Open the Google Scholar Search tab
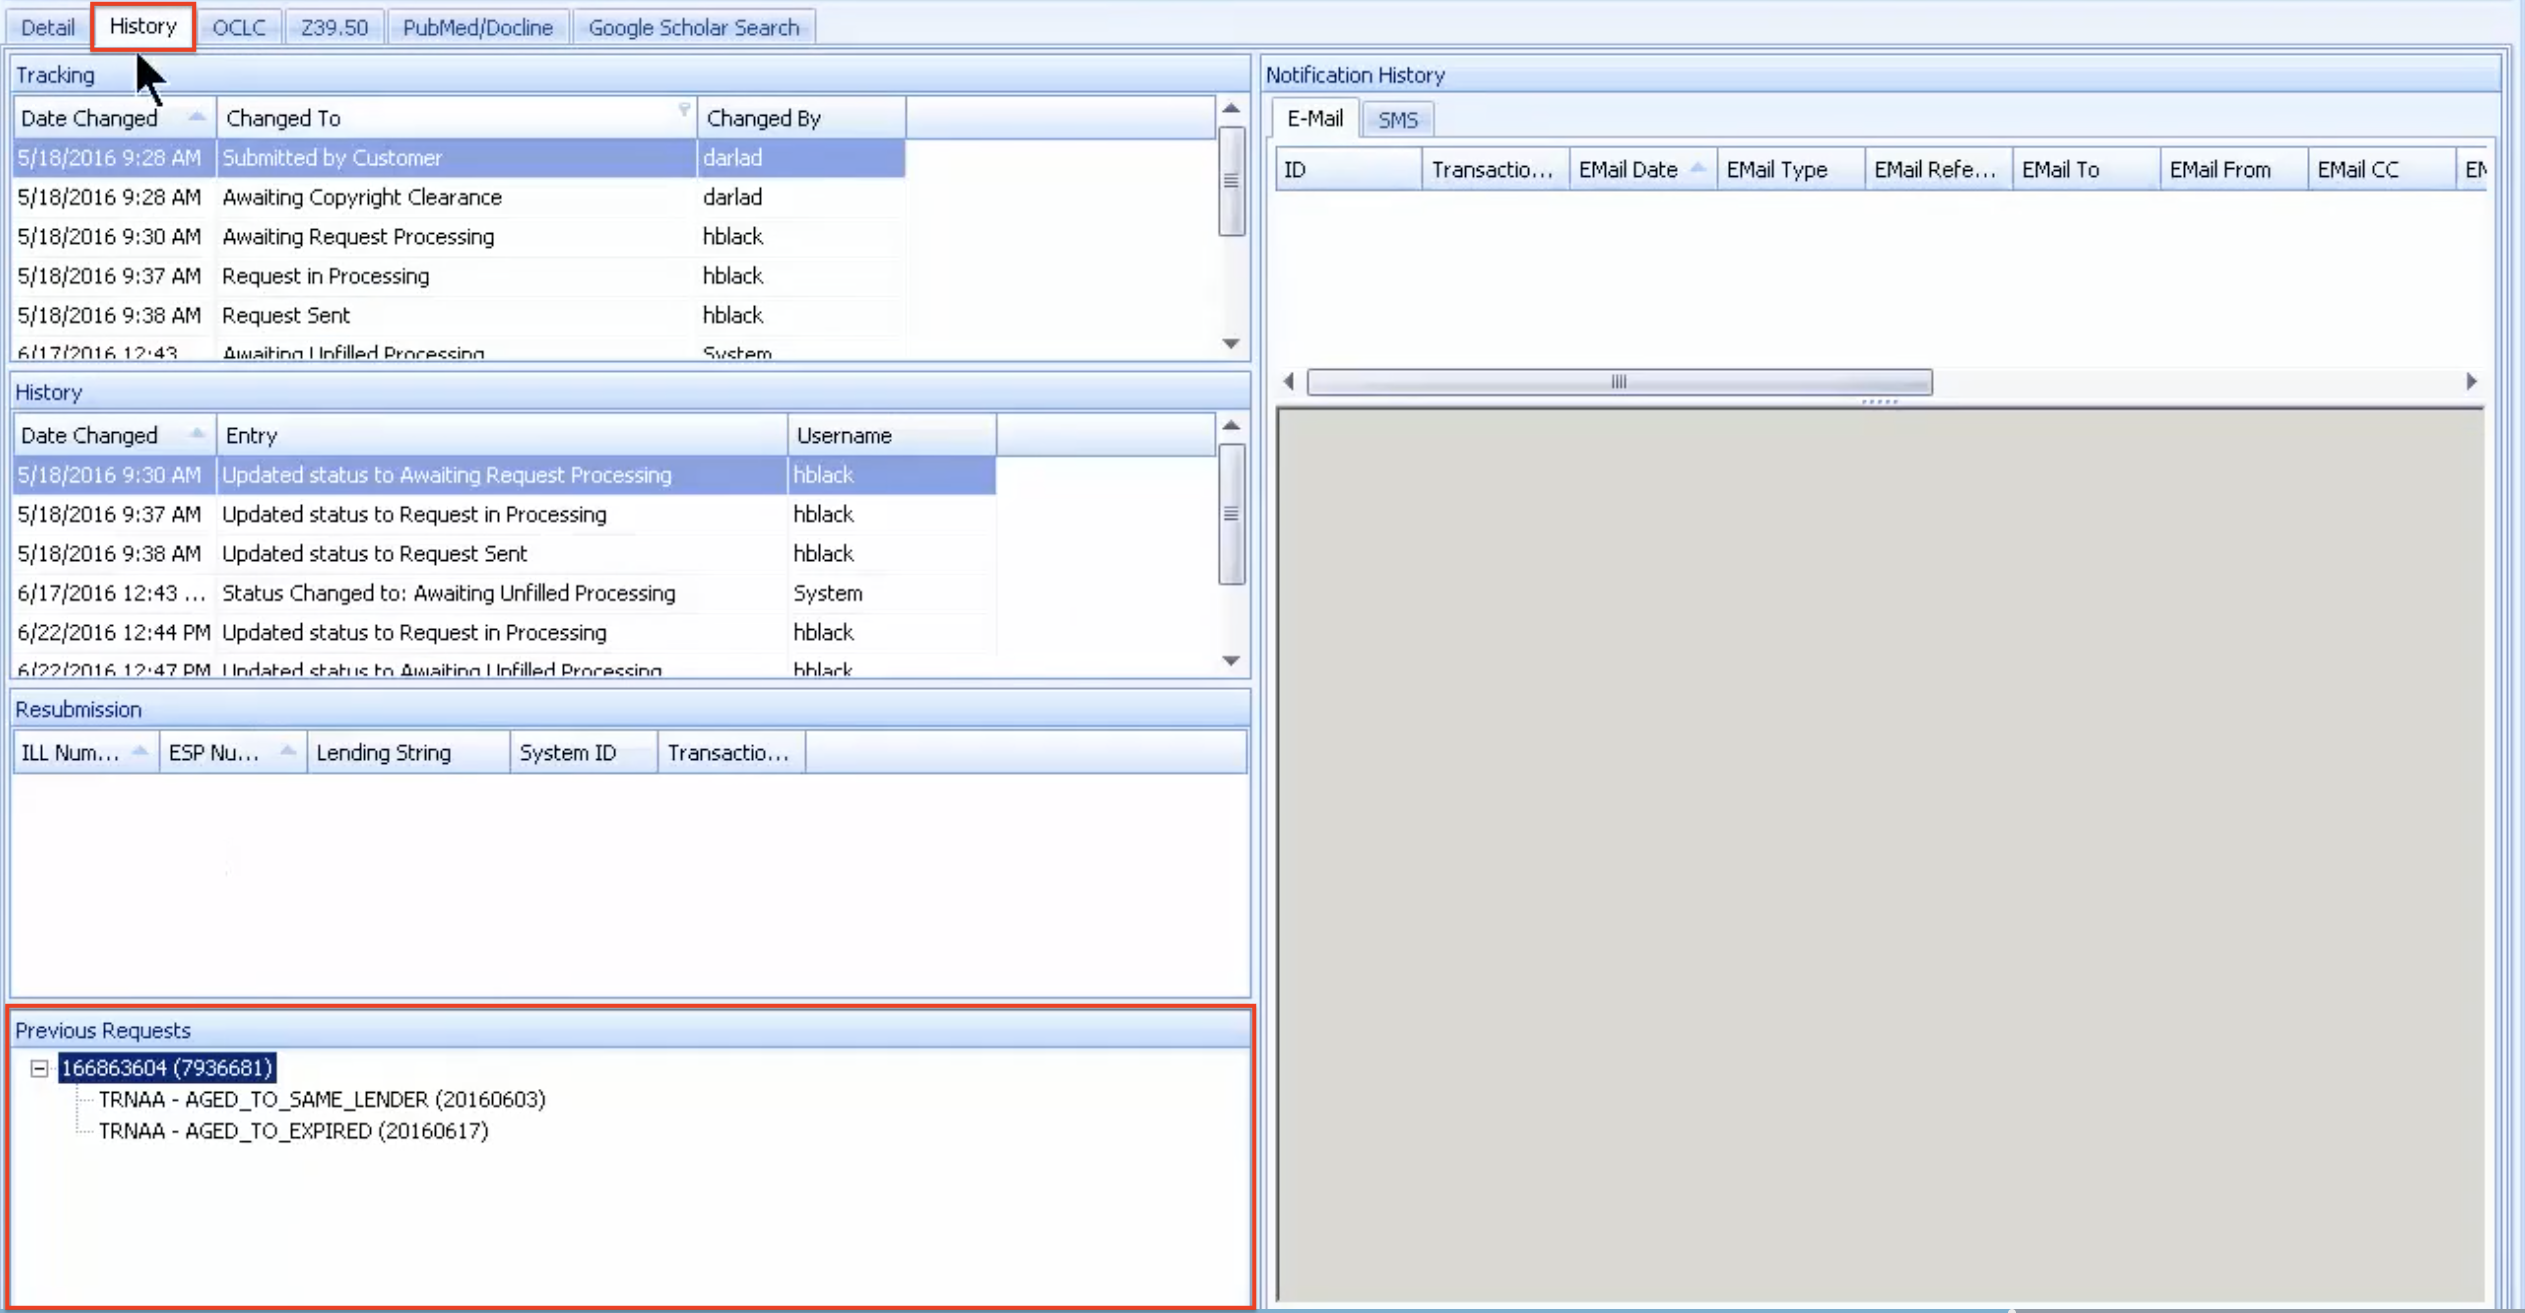2525x1313 pixels. click(693, 27)
